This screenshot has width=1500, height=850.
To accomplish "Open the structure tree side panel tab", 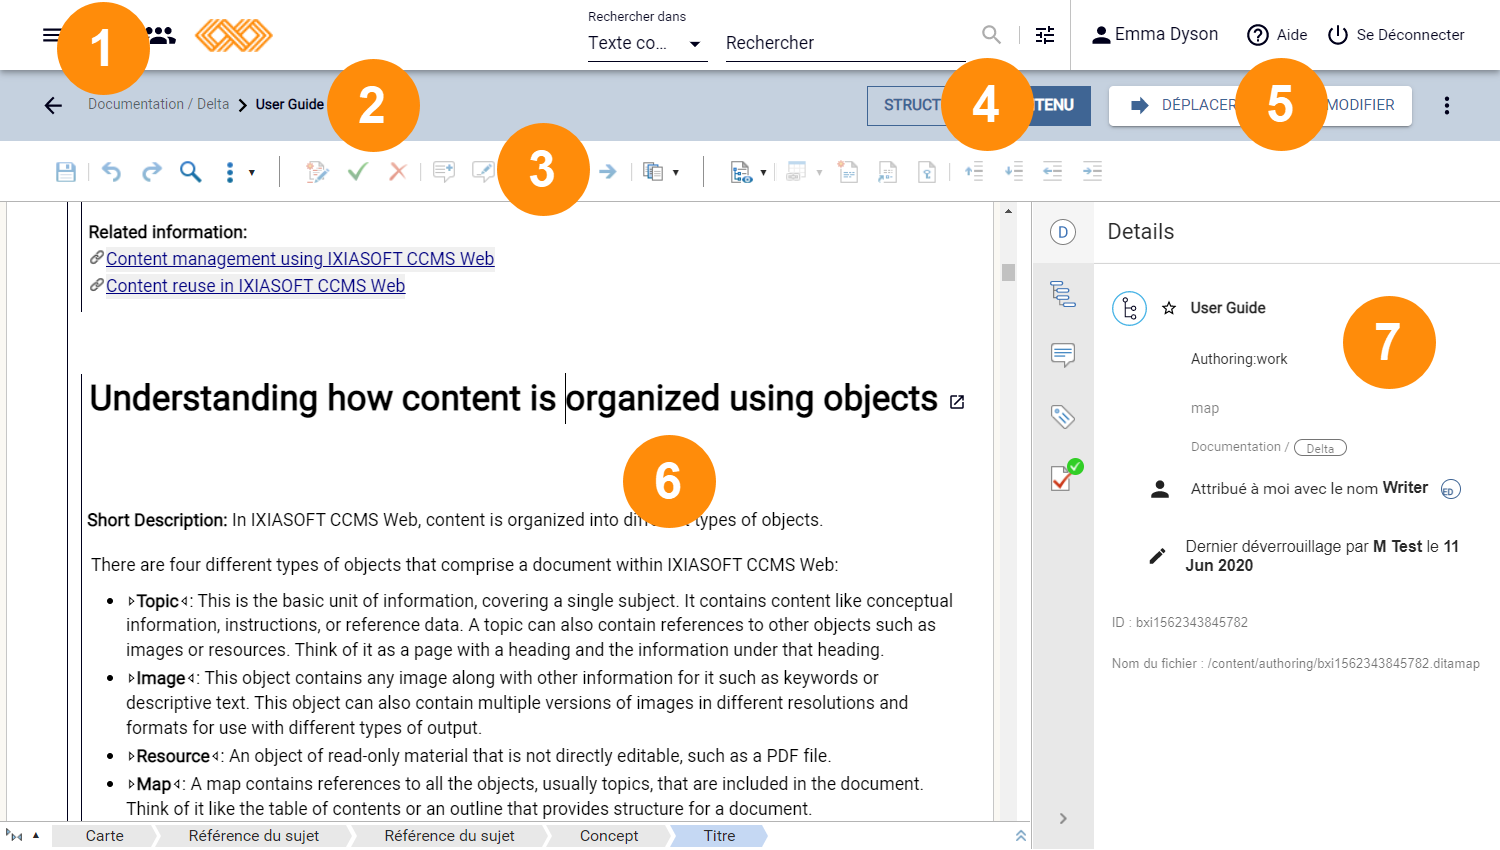I will coord(1062,294).
